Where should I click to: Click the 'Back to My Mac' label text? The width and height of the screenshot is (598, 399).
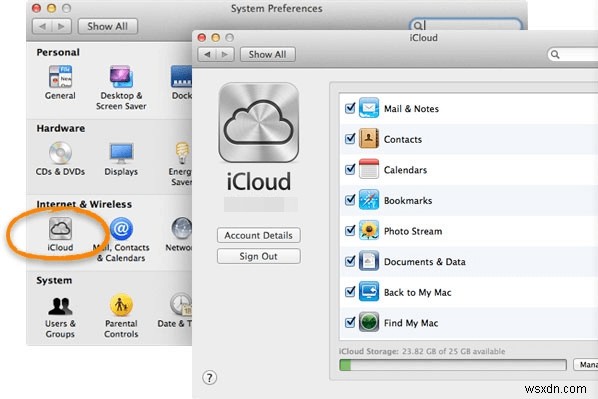pyautogui.click(x=417, y=293)
